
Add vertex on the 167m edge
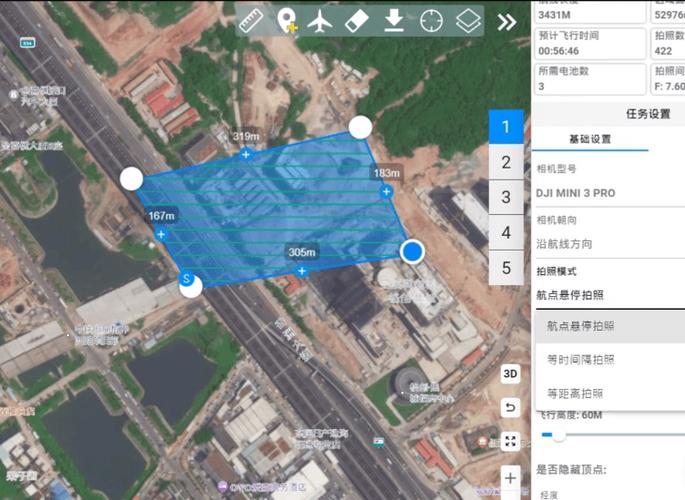coord(161,234)
